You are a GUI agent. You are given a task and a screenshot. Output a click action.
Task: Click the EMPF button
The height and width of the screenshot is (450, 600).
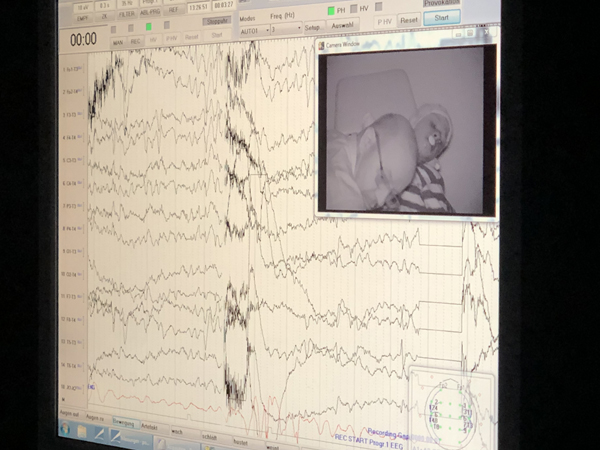[83, 18]
